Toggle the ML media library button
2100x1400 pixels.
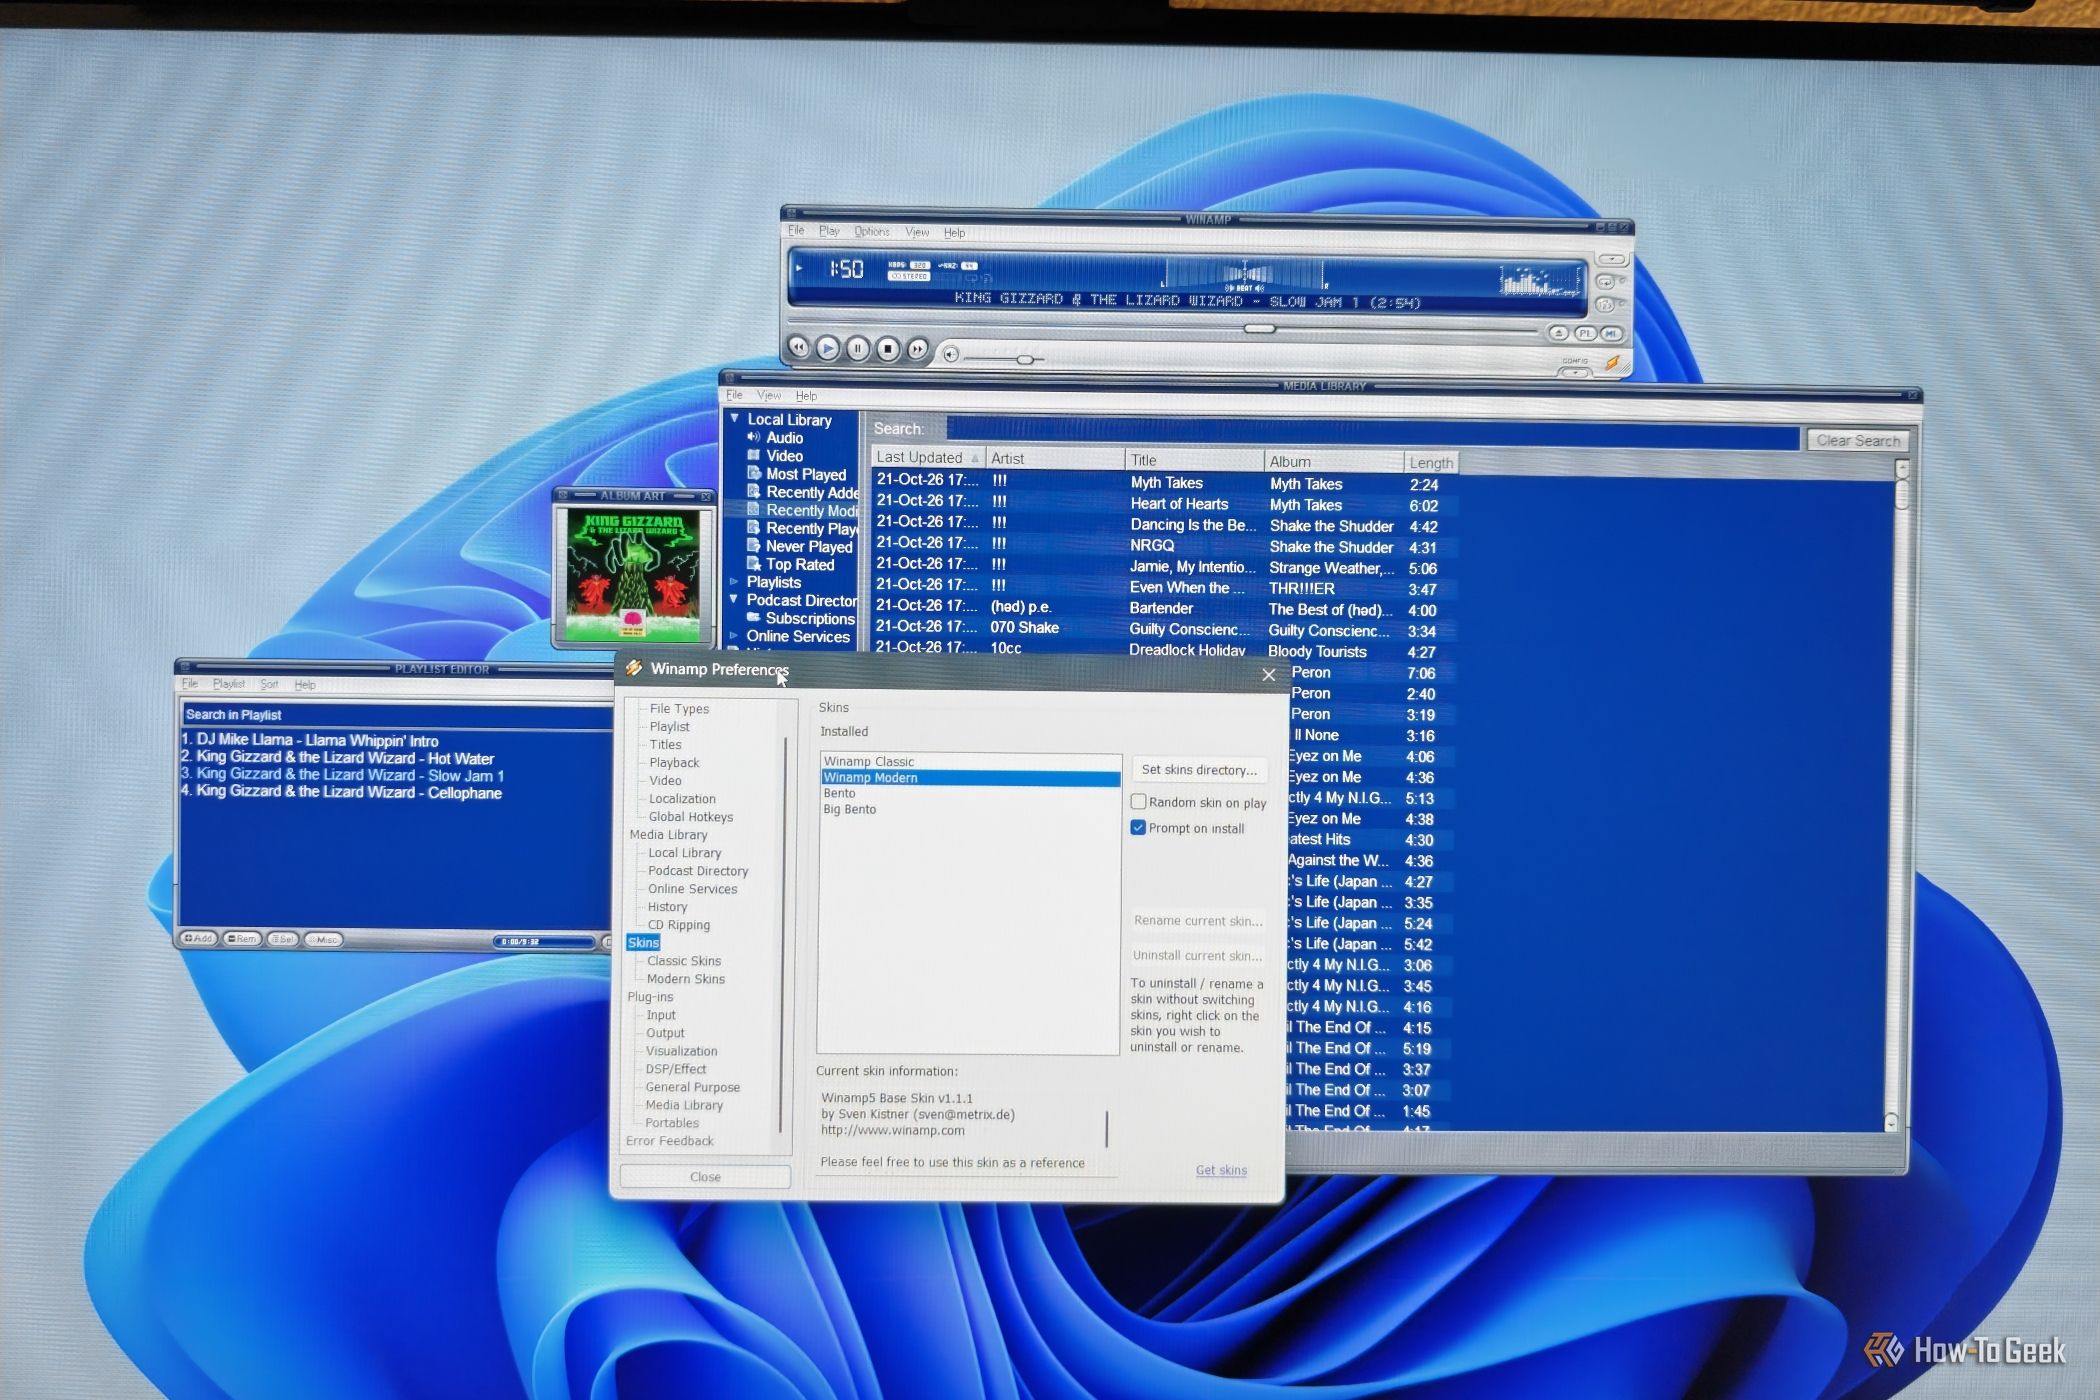coord(1611,333)
